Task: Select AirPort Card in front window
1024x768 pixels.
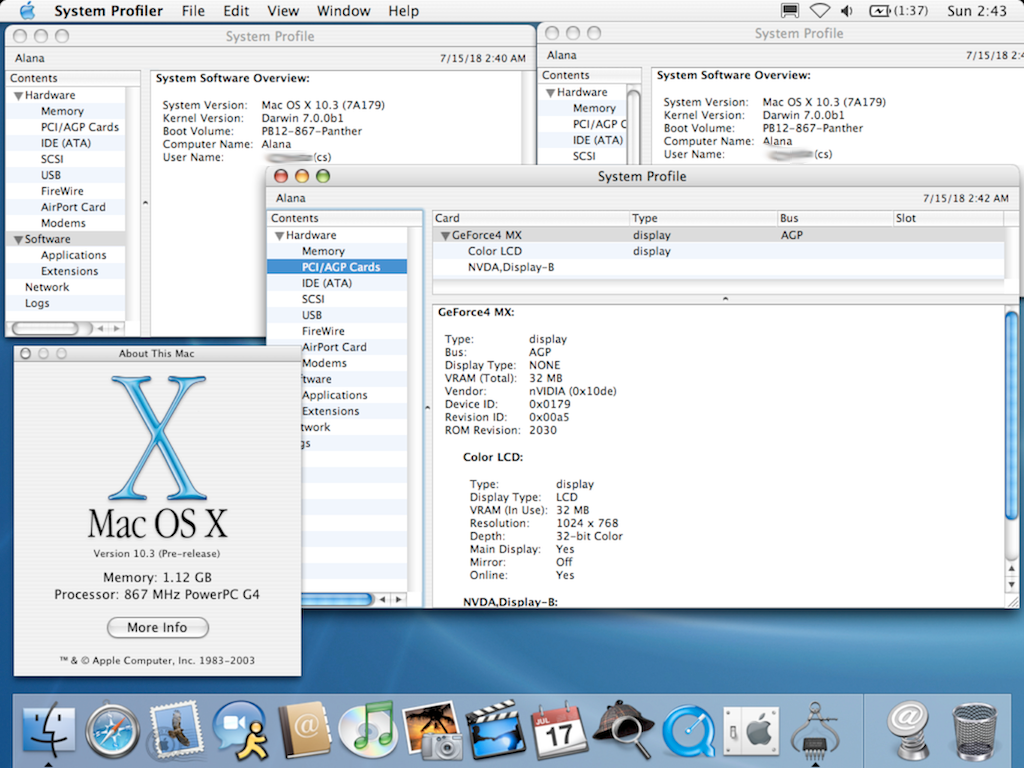Action: [x=353, y=347]
